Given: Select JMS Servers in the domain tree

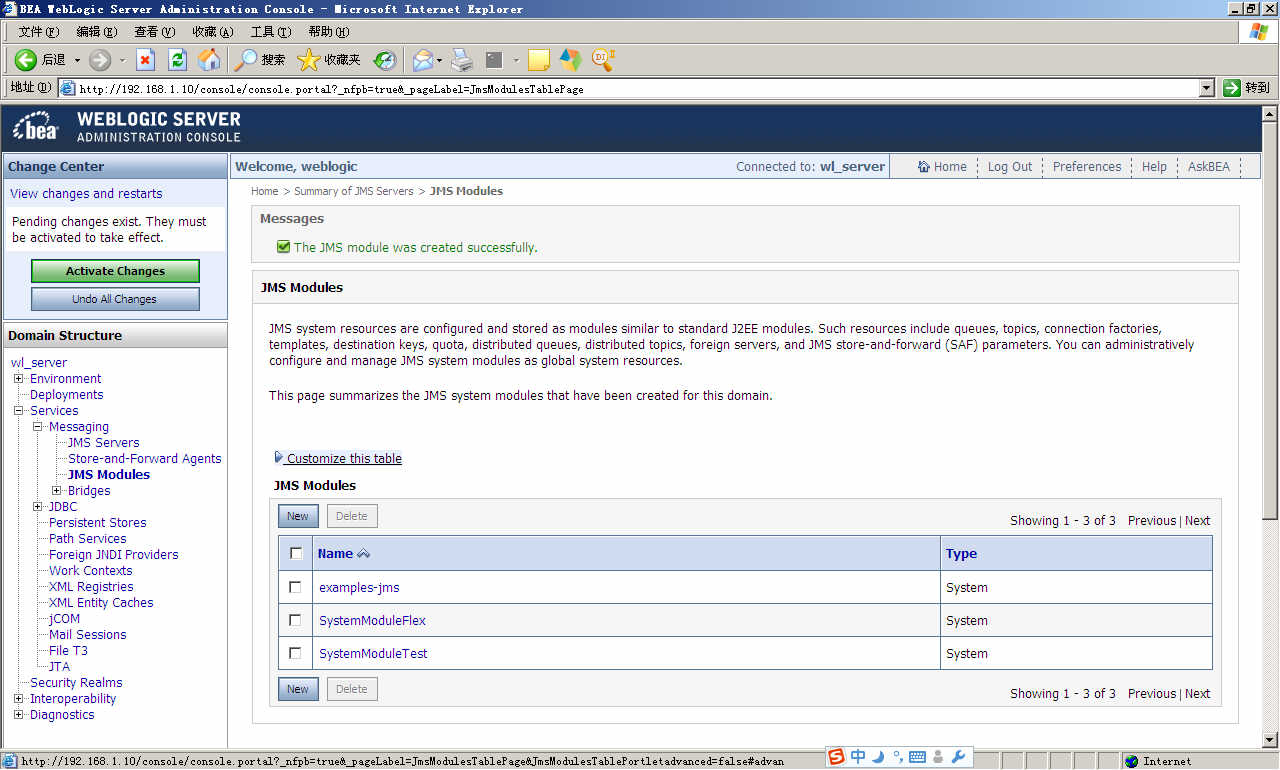Looking at the screenshot, I should pyautogui.click(x=104, y=443).
